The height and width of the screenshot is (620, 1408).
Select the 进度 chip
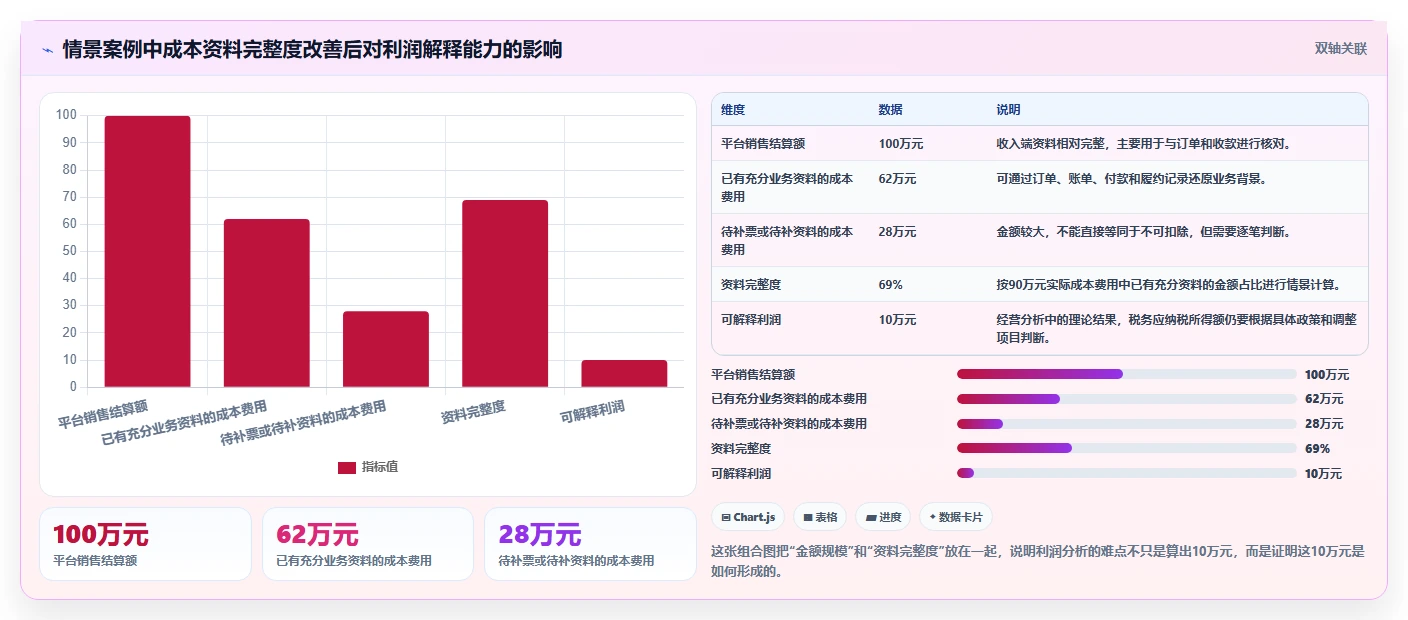click(883, 517)
